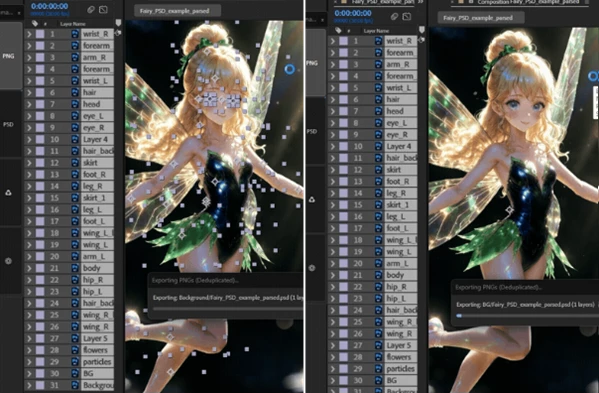Click label color of layer 9 in right panel

pyautogui.click(x=344, y=134)
